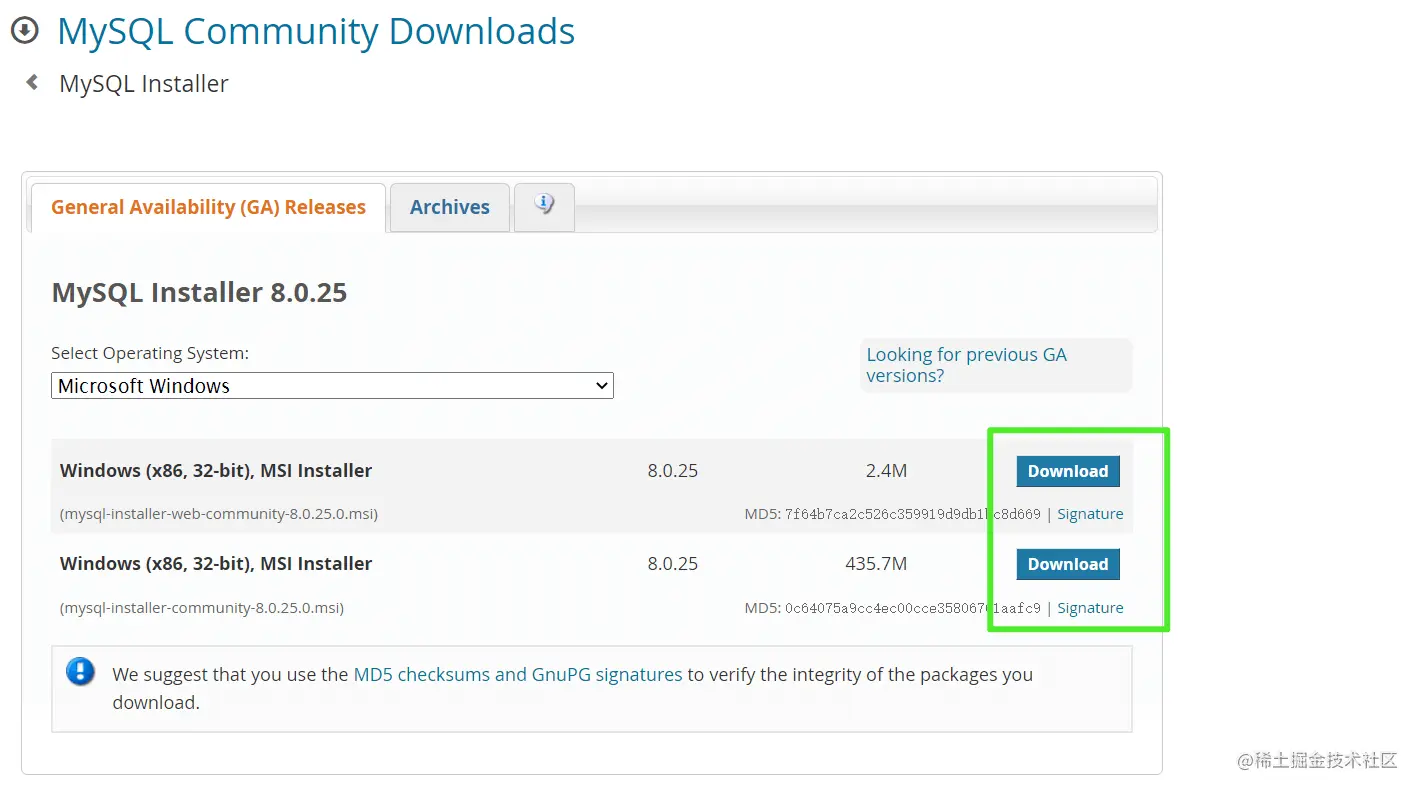Screen dimensions: 1420x793
Task: Open Signature link for web-community installer
Action: [1090, 514]
